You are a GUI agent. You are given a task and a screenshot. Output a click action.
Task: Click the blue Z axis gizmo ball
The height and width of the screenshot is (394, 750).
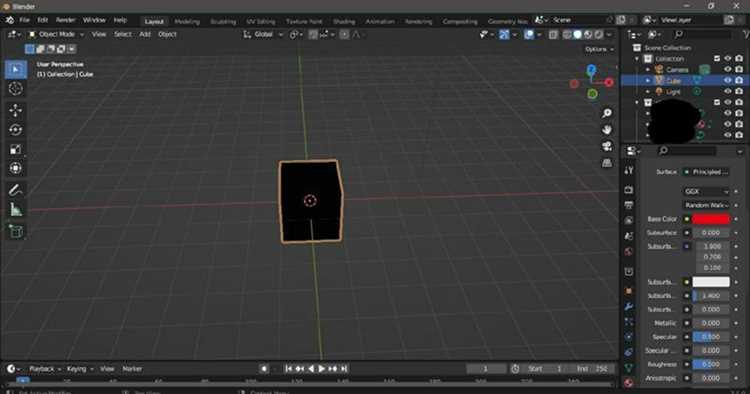592,70
